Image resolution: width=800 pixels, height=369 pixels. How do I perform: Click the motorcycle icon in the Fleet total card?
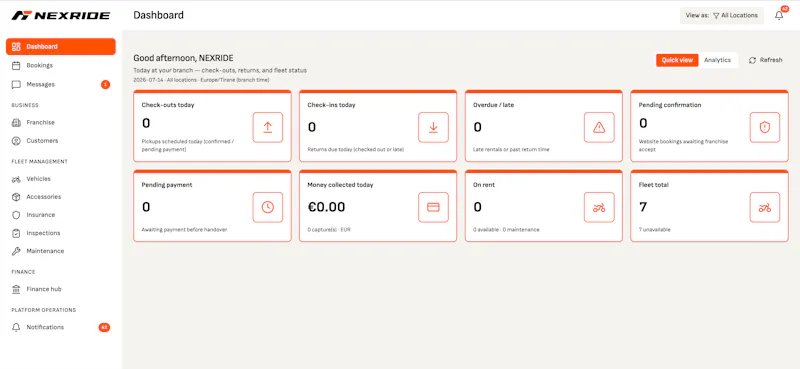764,207
